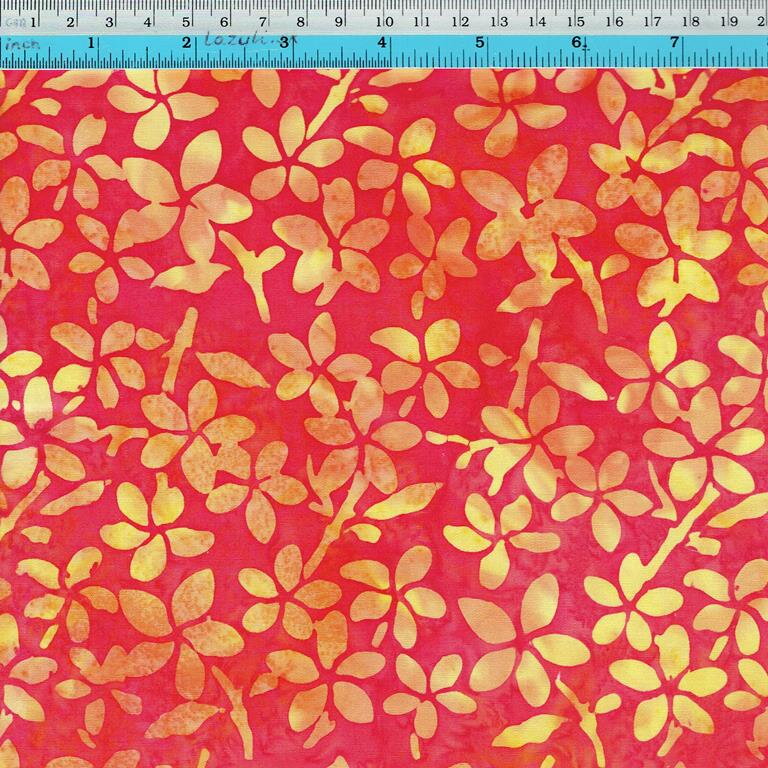Select the number 7 on the blue inch ruler
Viewport: 768px width, 768px height.
(674, 42)
